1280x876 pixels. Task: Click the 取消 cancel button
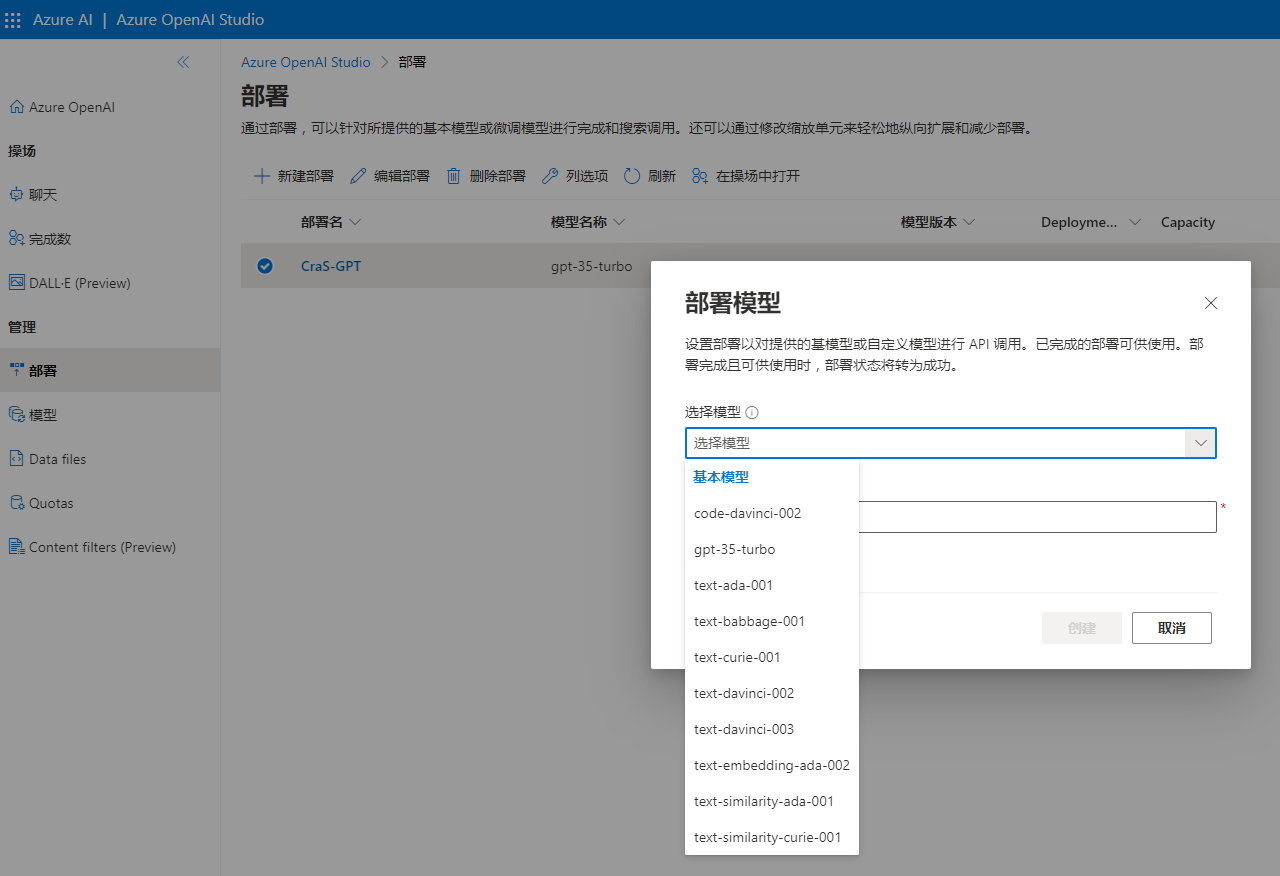1172,628
